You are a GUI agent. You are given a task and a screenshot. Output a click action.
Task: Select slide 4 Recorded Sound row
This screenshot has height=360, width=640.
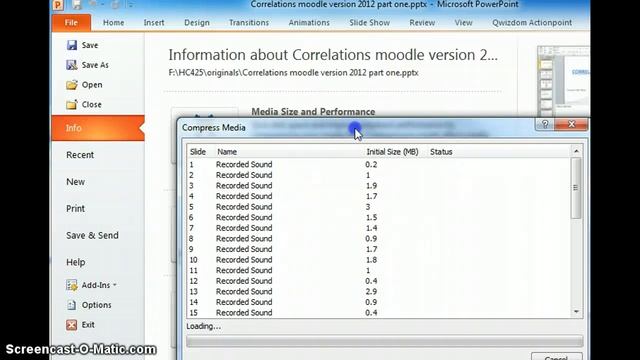point(379,196)
